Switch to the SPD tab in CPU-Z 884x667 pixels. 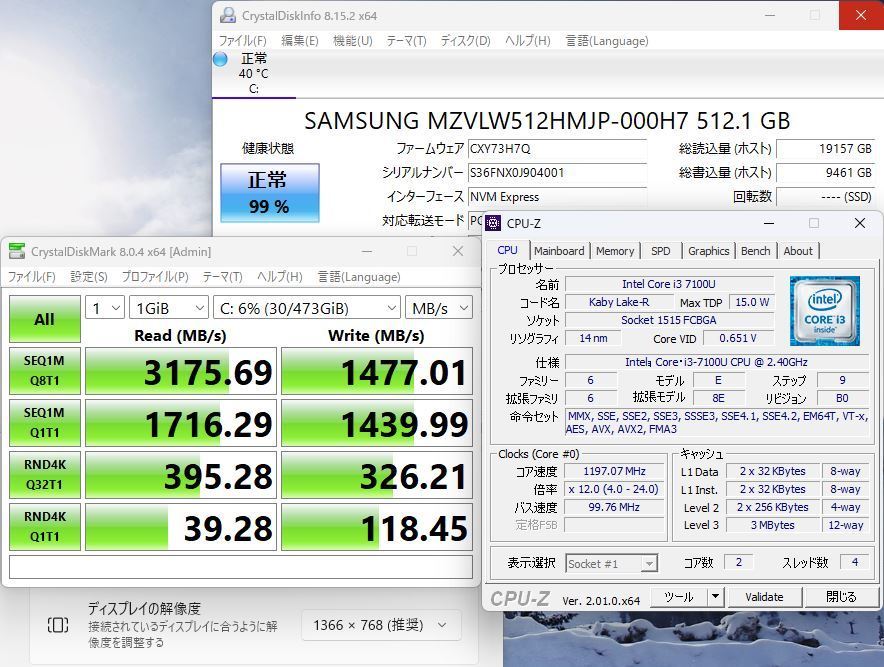pos(661,251)
